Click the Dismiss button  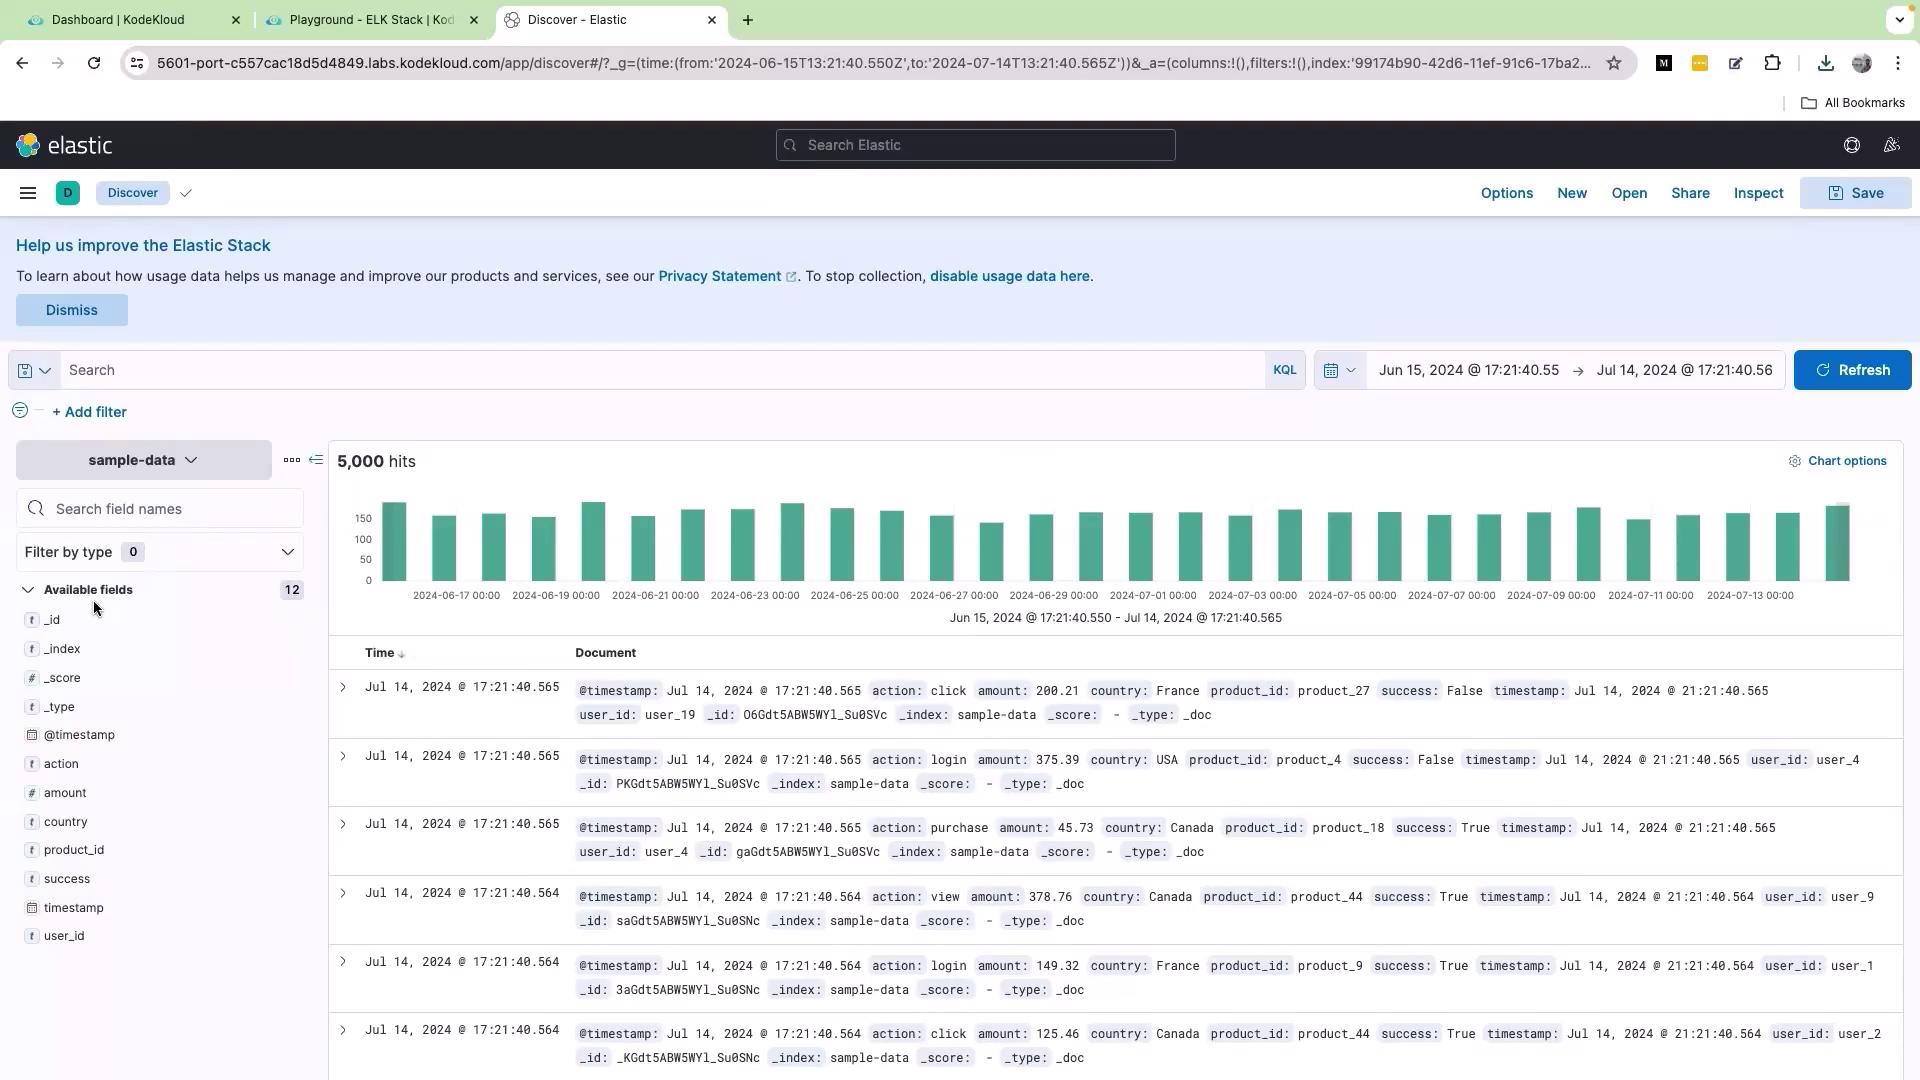point(71,310)
